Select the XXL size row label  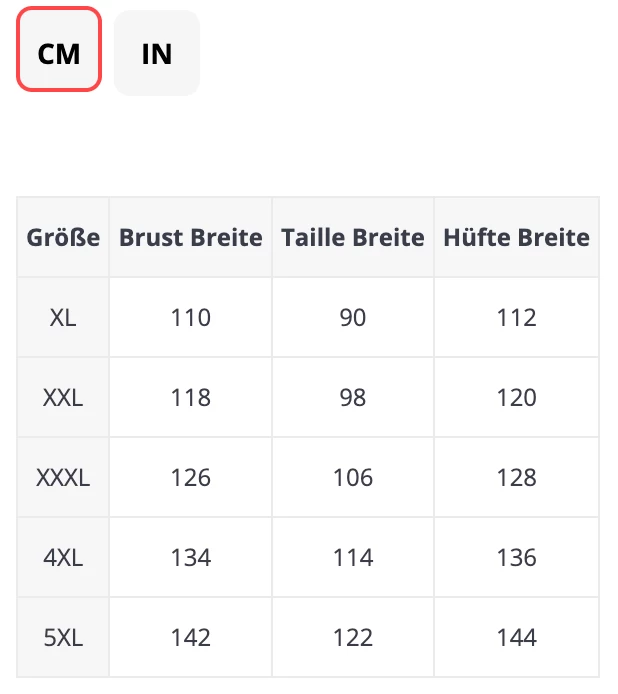tap(63, 398)
